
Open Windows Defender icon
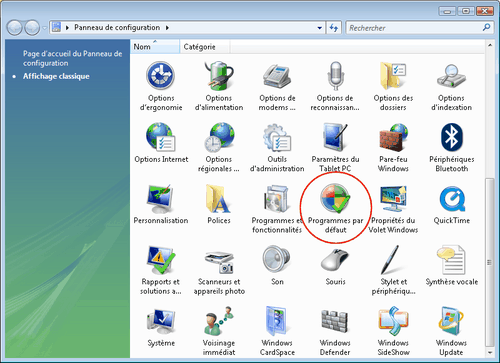[335, 322]
